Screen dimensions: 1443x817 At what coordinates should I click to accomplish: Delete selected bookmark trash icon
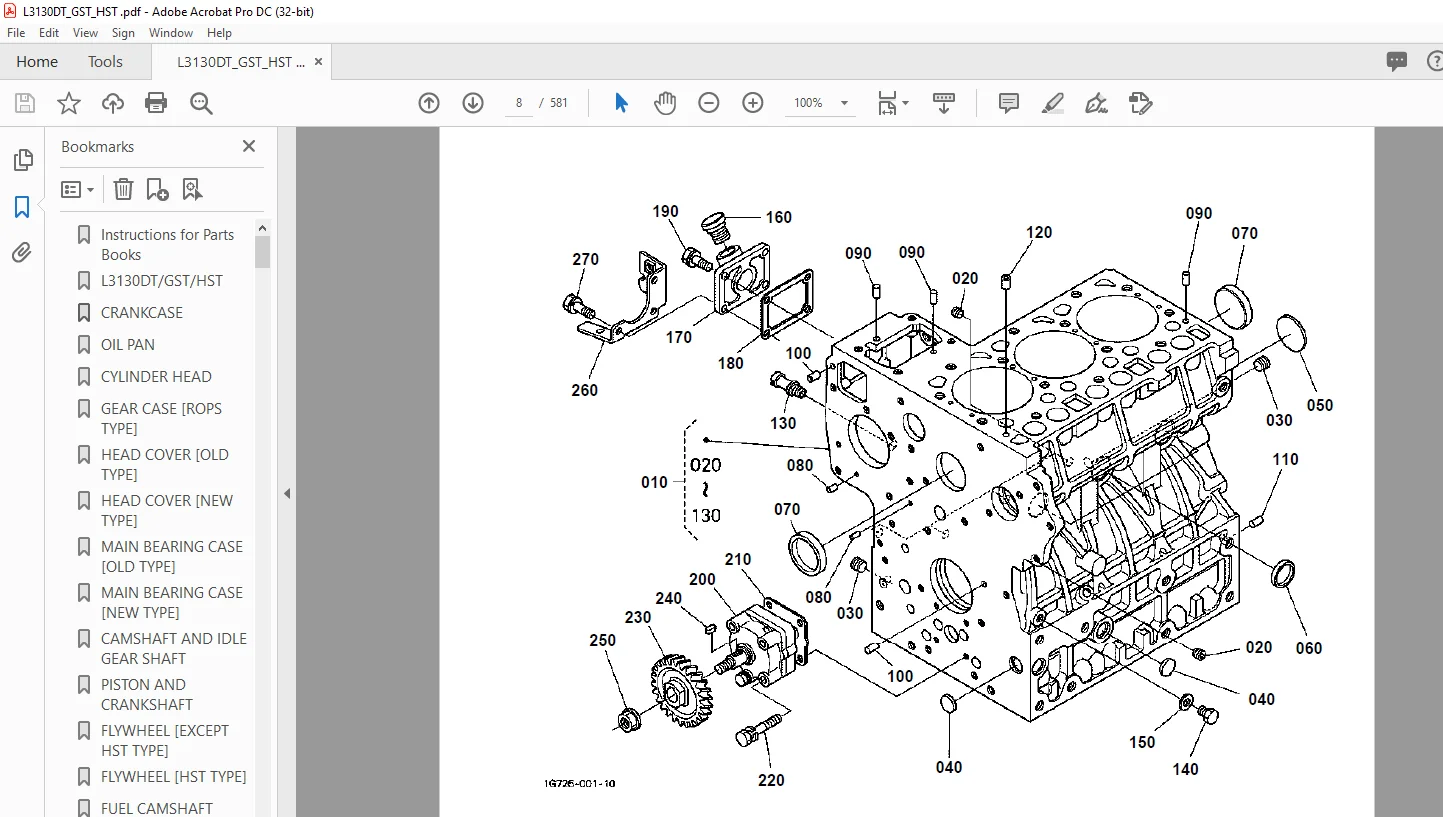tap(123, 189)
